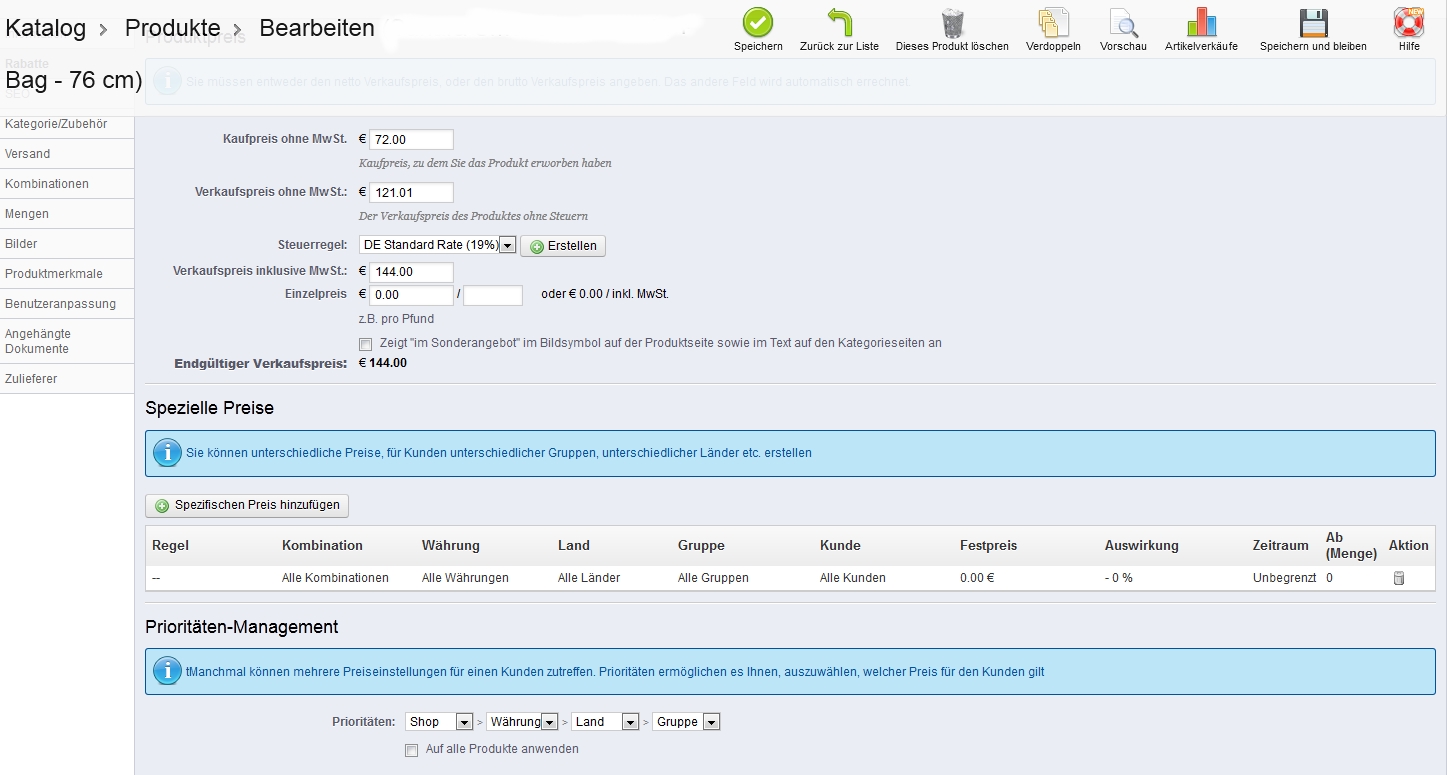Open the Kombinationen tab

pyautogui.click(x=67, y=184)
